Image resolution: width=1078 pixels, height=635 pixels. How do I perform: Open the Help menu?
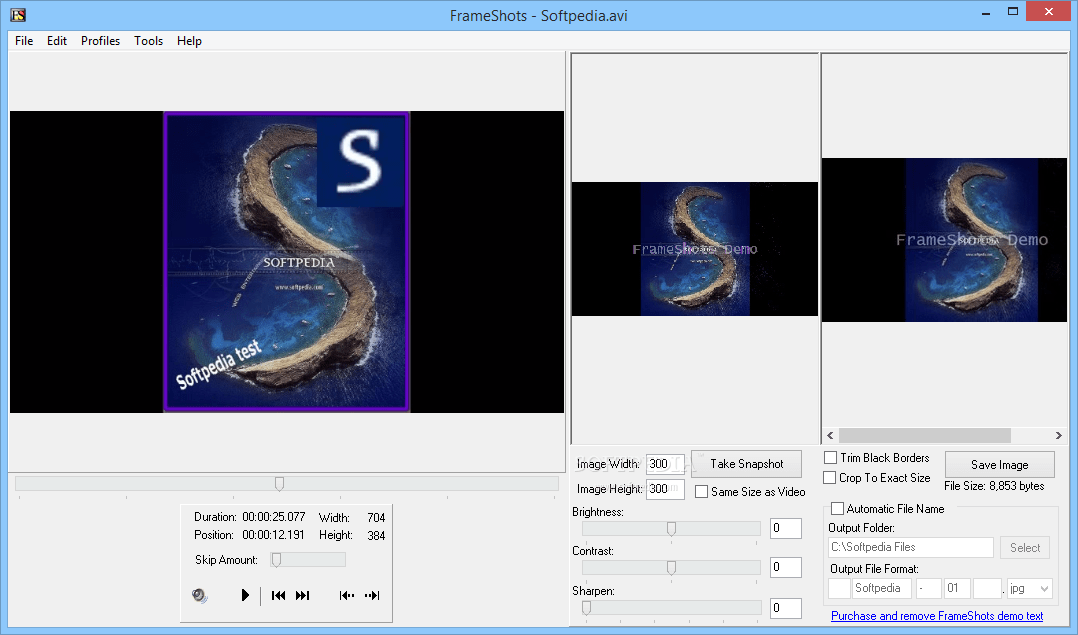click(189, 41)
